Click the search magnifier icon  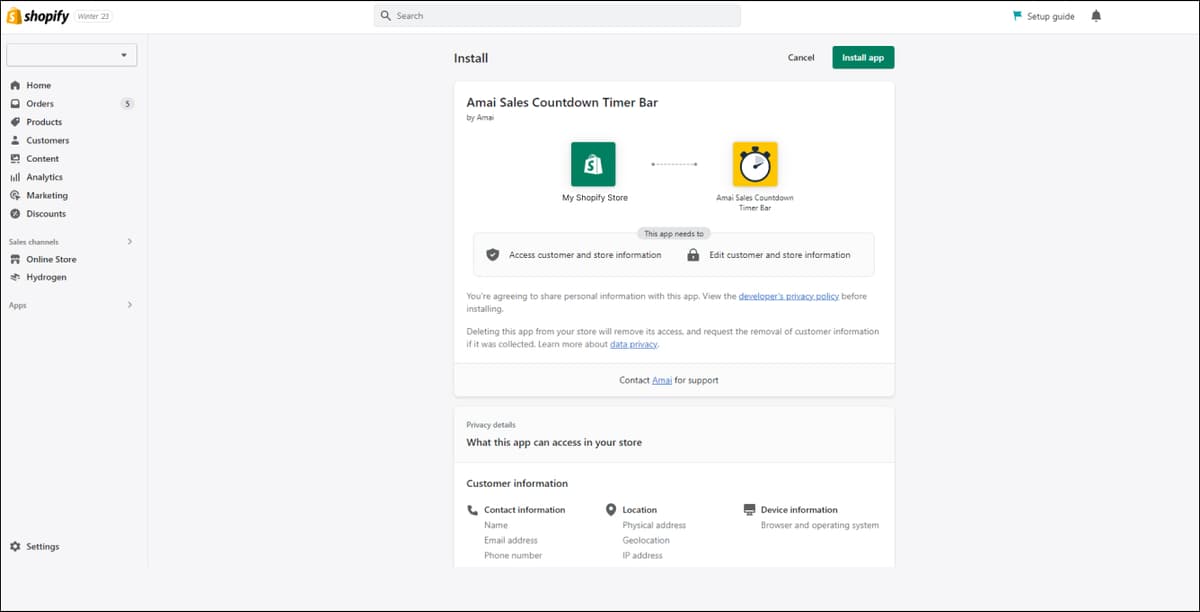[386, 16]
